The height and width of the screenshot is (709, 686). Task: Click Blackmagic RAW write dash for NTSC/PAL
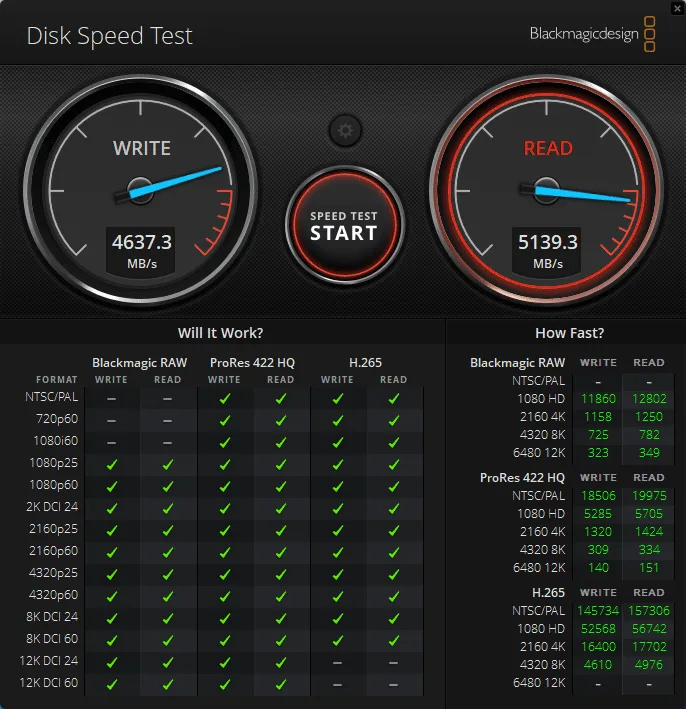[111, 399]
